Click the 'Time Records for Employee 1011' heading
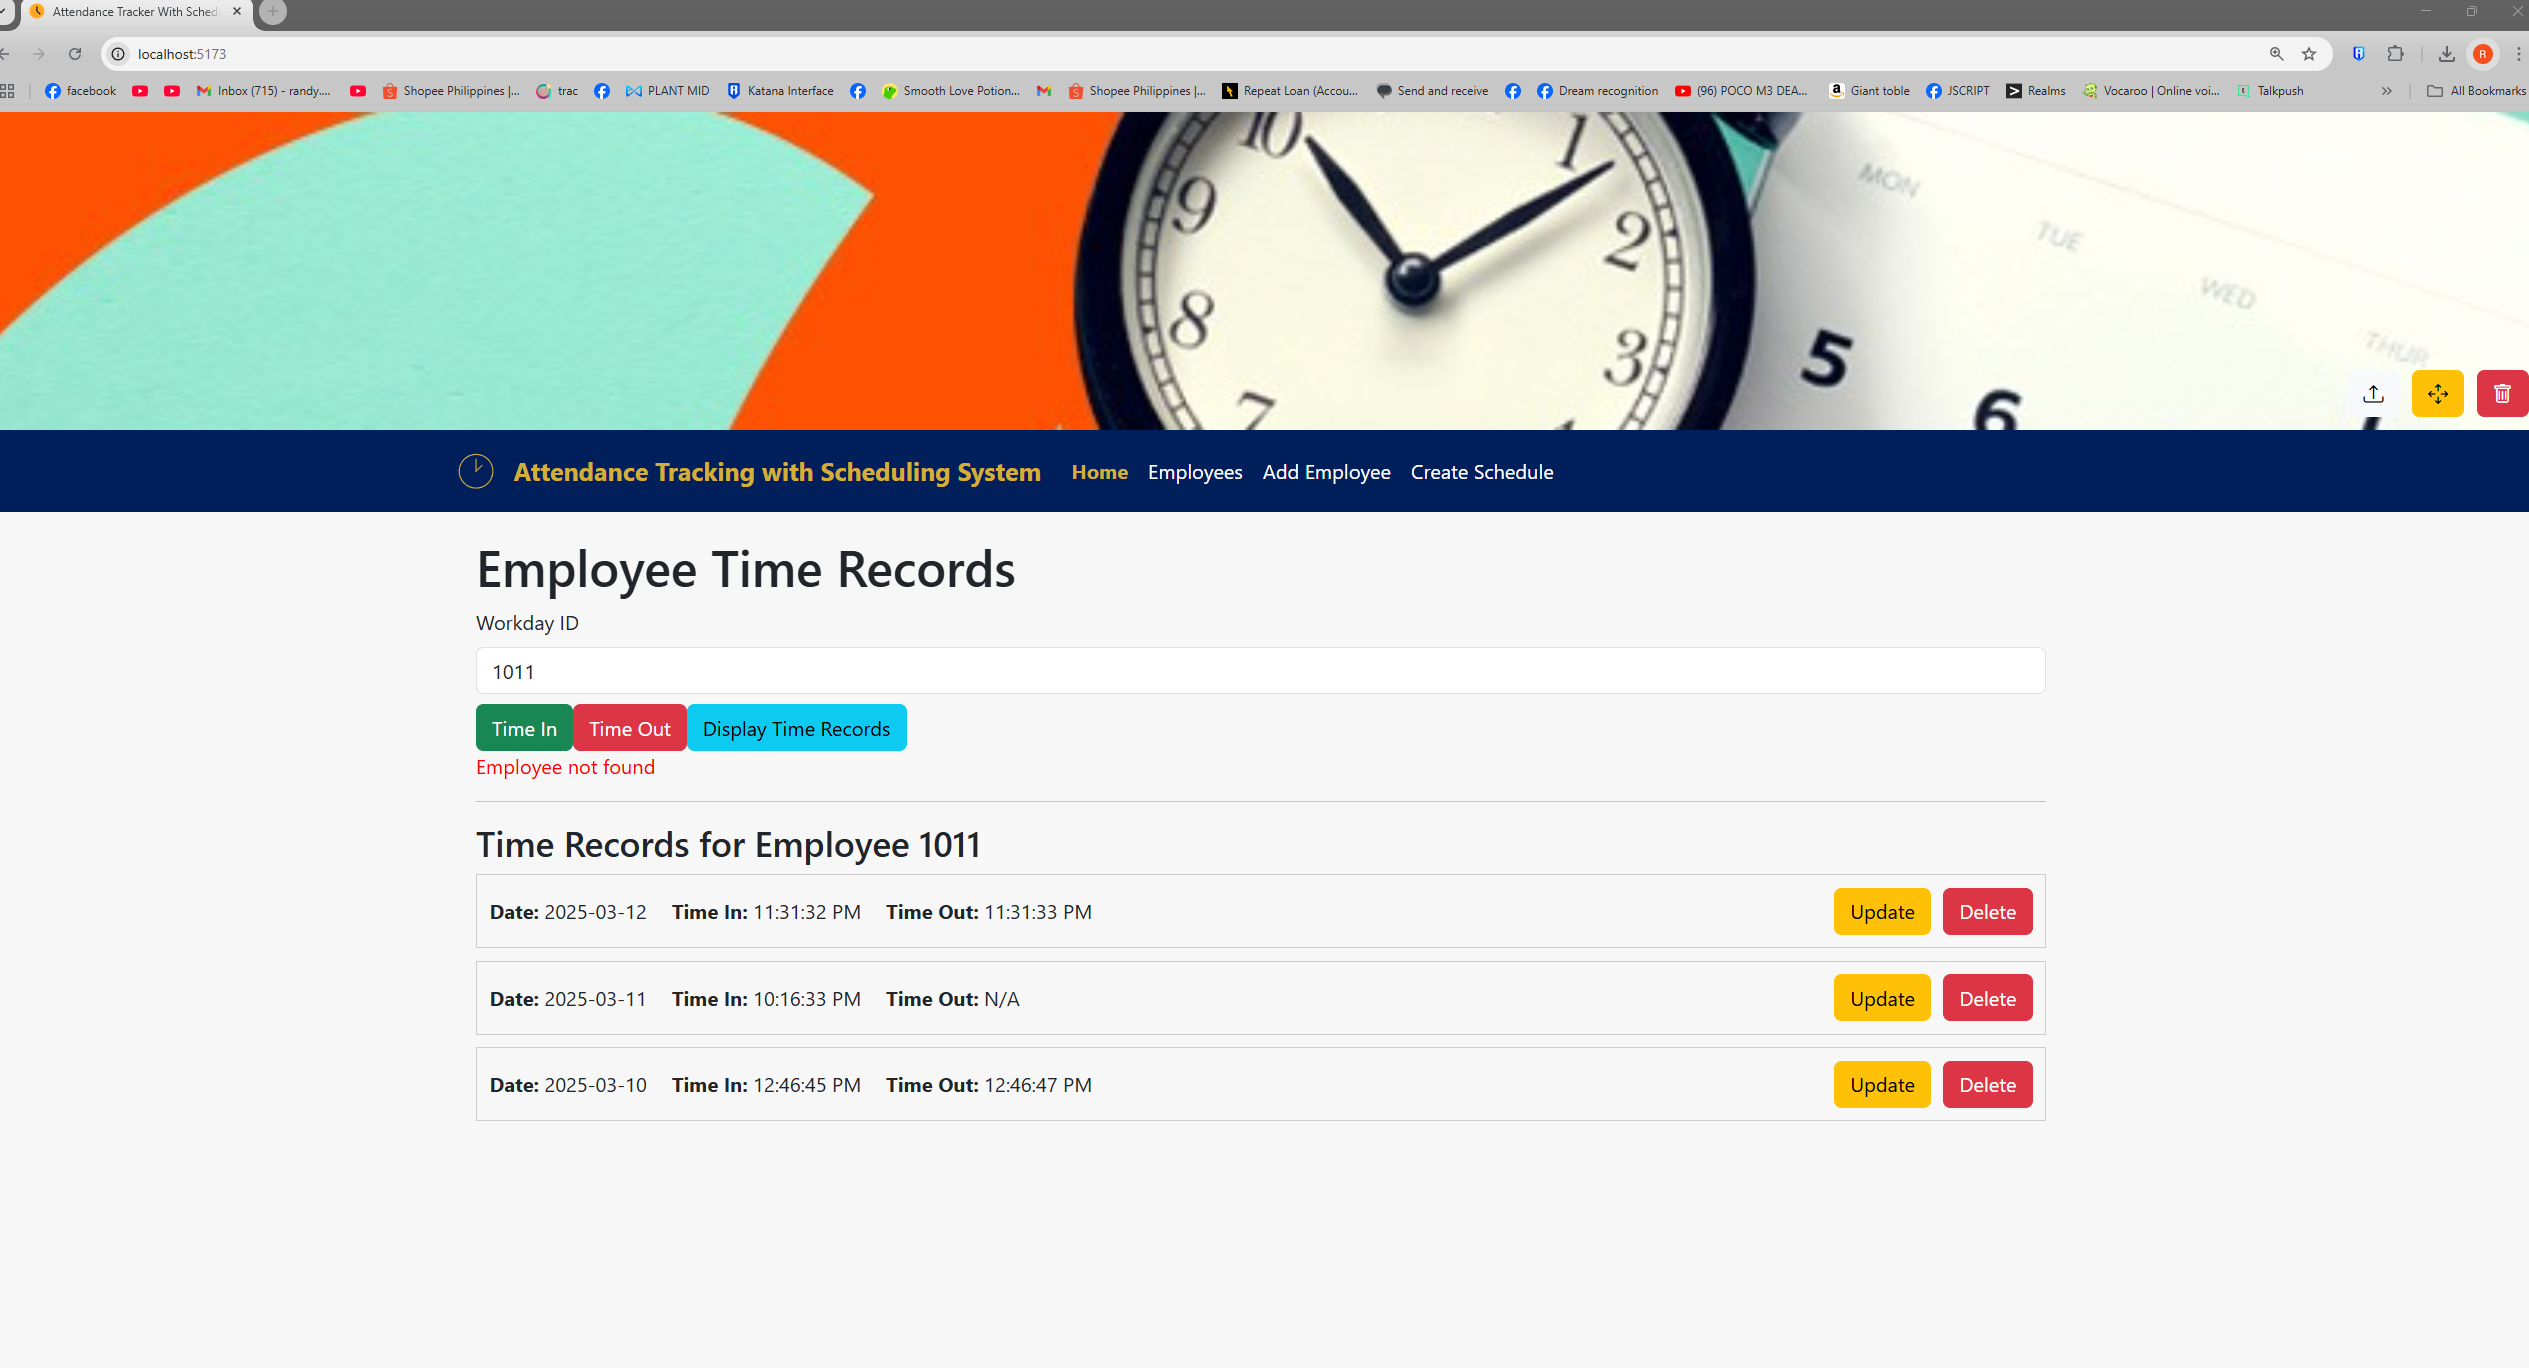This screenshot has height=1368, width=2529. [x=728, y=845]
